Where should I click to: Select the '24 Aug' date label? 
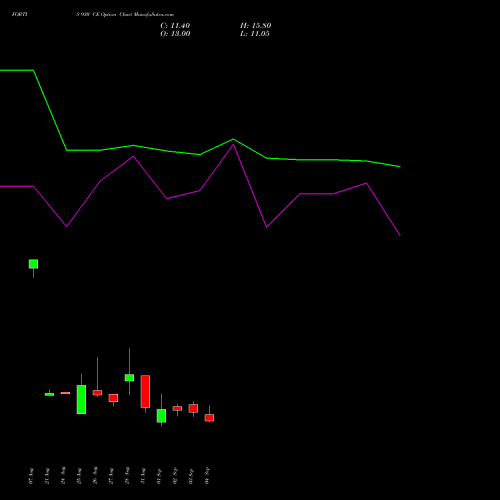(63, 476)
